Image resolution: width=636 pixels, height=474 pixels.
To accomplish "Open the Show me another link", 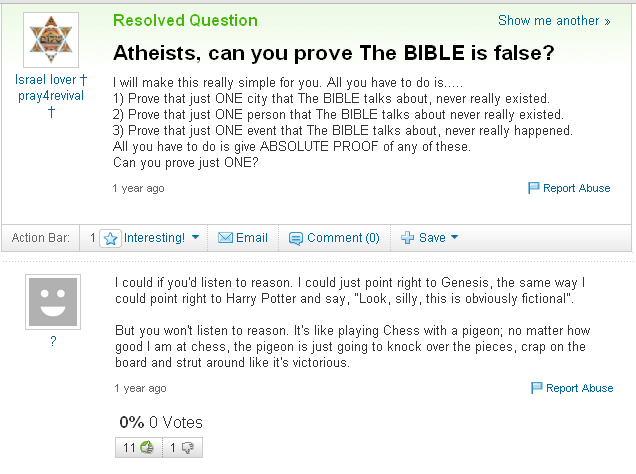I will coord(554,20).
